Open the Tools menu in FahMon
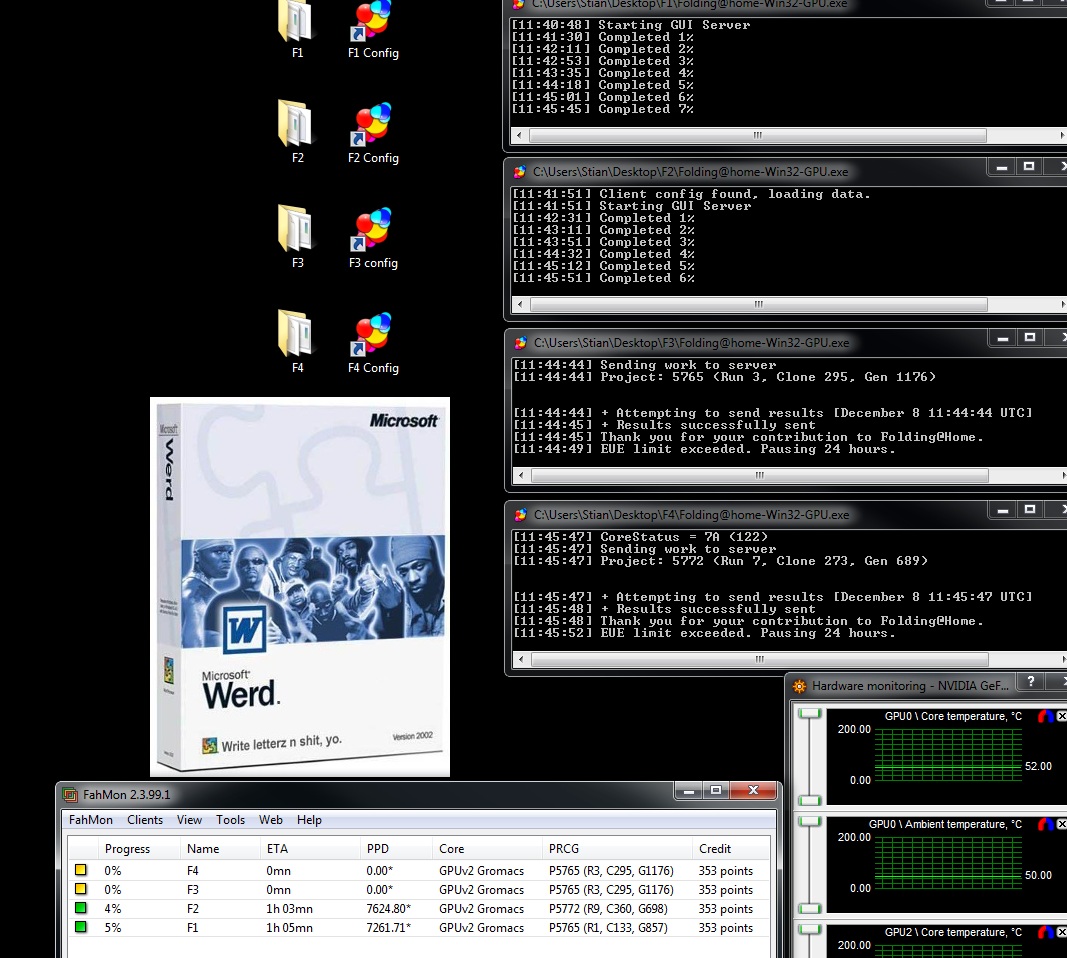The image size is (1067, 958). pos(230,820)
